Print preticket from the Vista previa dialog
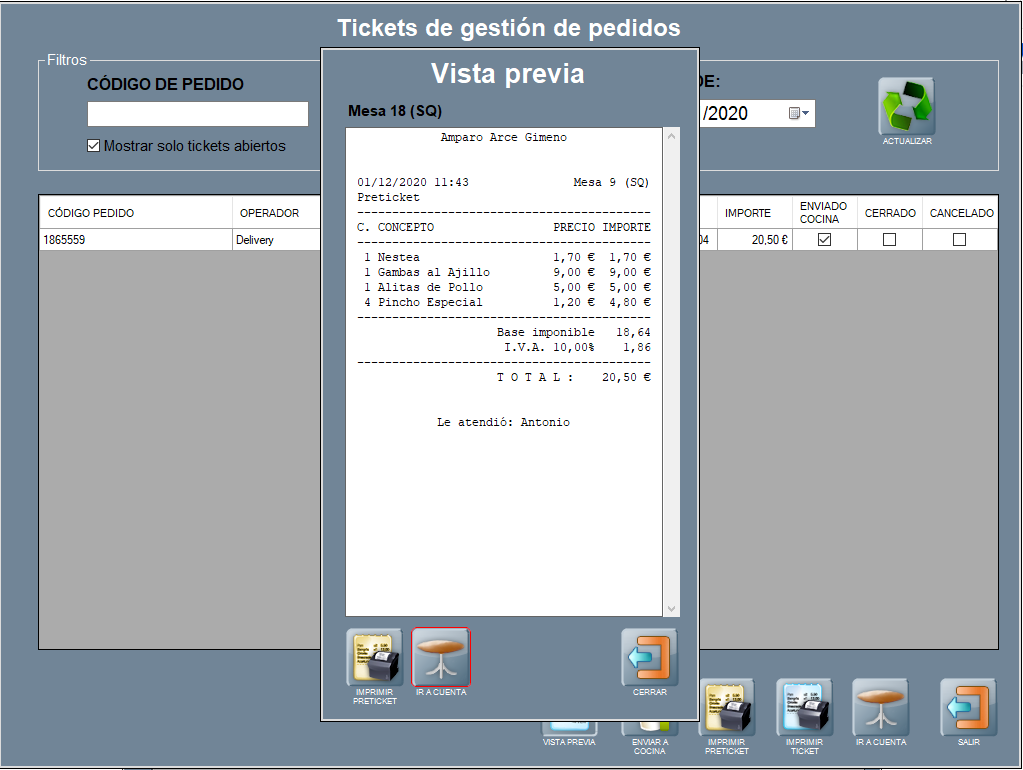Viewport: 1023px width, 770px height. point(374,657)
